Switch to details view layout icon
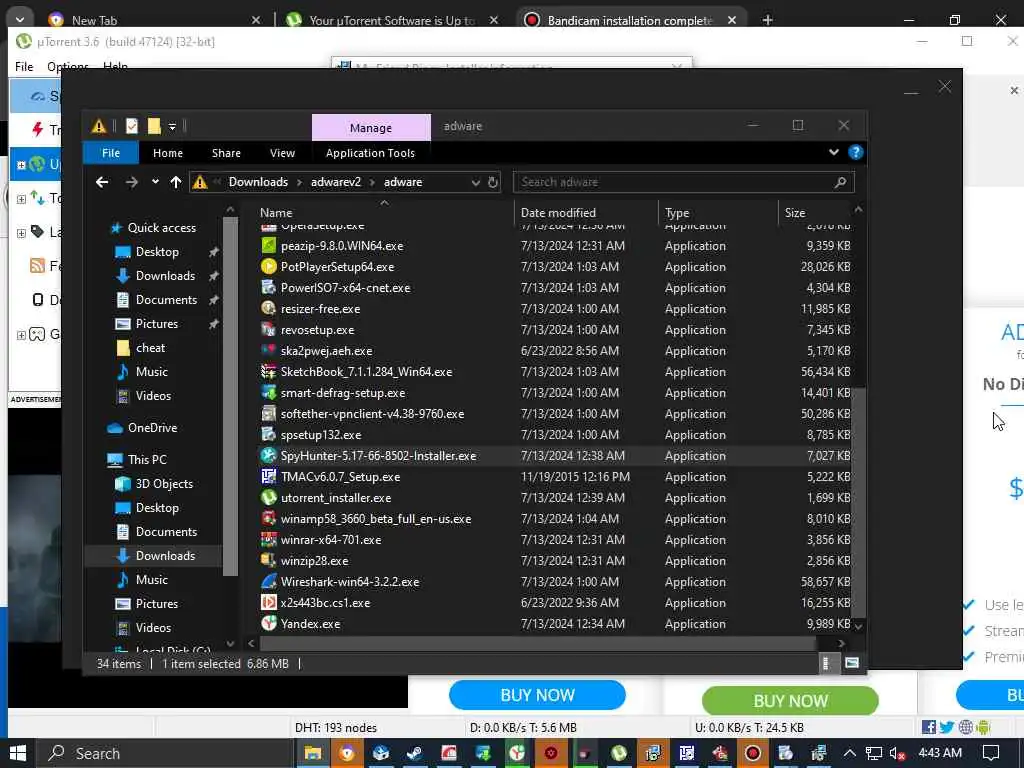This screenshot has height=768, width=1024. coord(825,664)
